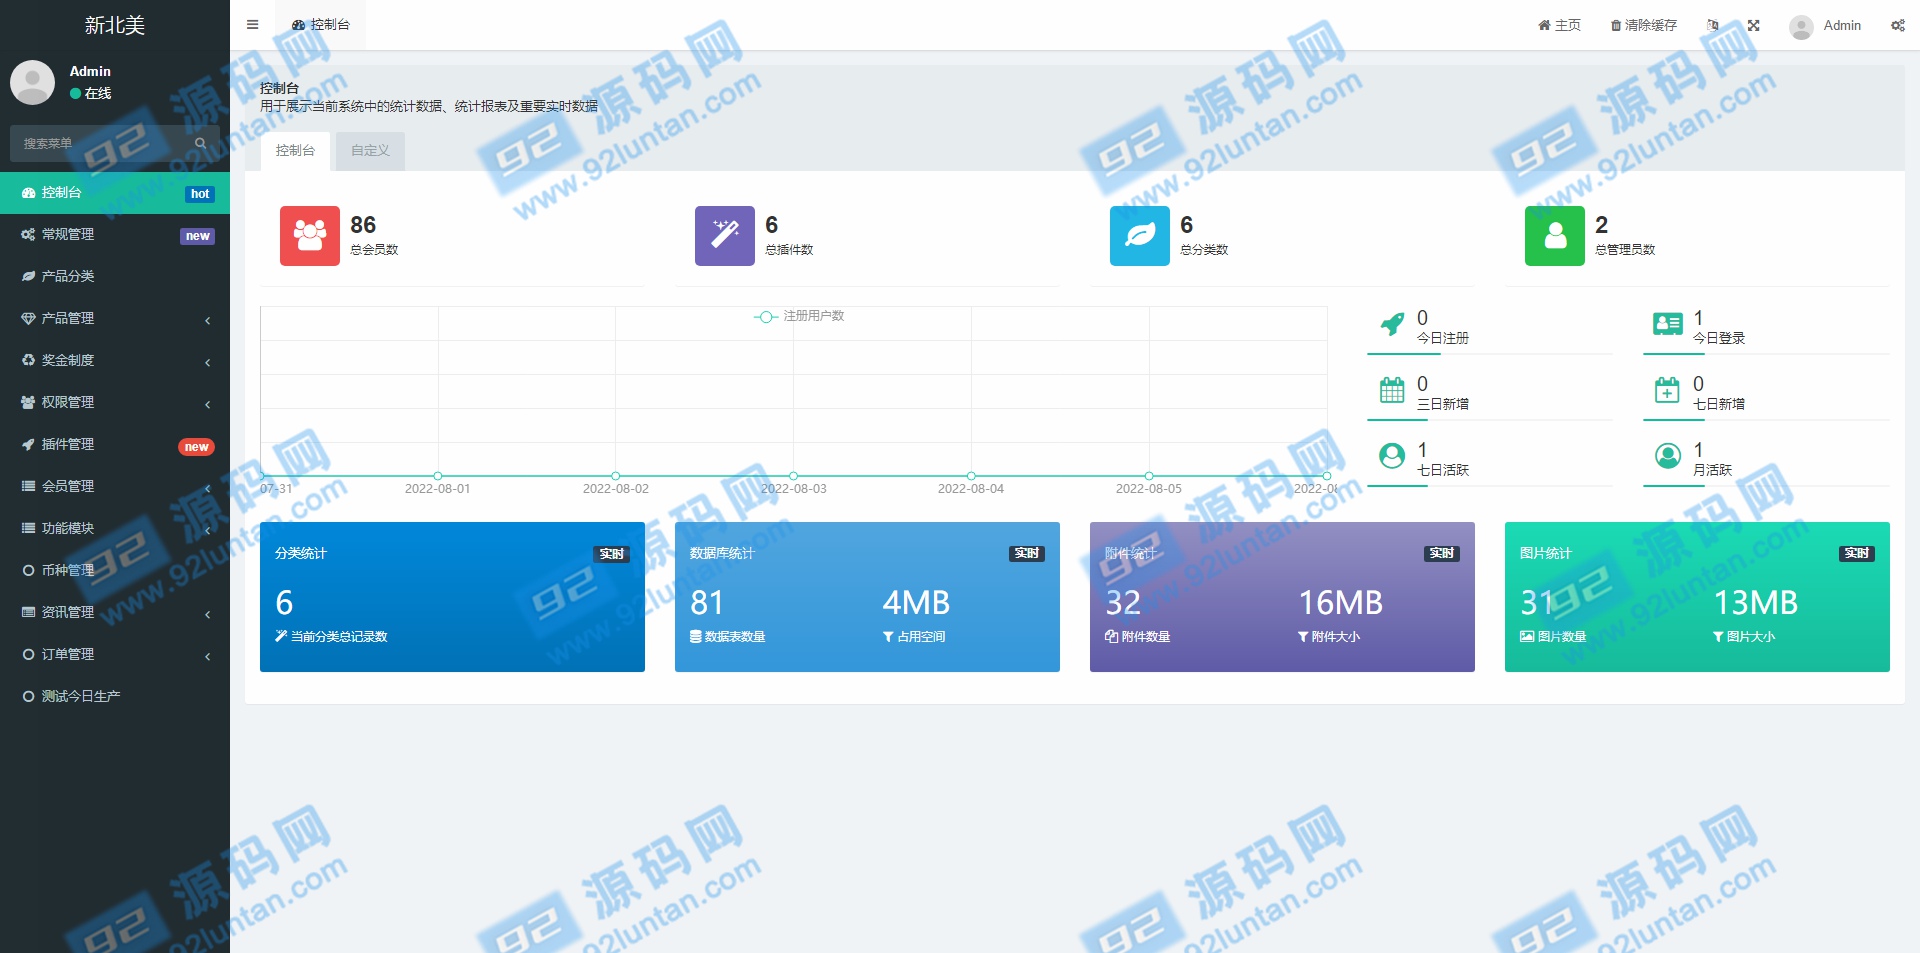Click the 实时 badge on 分类统计 card
The width and height of the screenshot is (1920, 953).
coord(612,554)
